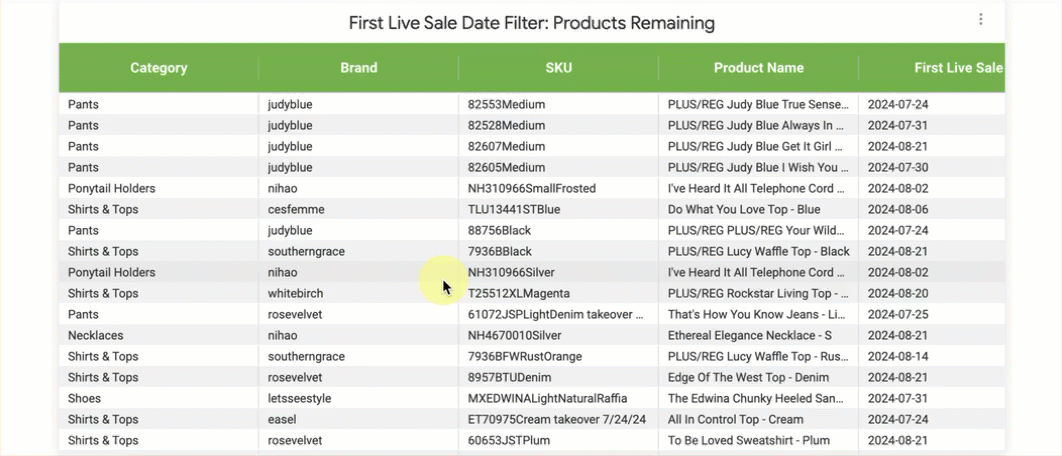Click the SKU column header
Viewport: 1062px width, 456px height.
tap(558, 68)
